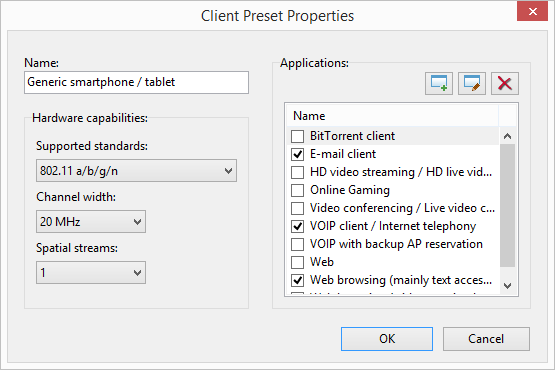Tick VOIP with backup AP reservation checkbox
The width and height of the screenshot is (555, 370).
tap(297, 244)
